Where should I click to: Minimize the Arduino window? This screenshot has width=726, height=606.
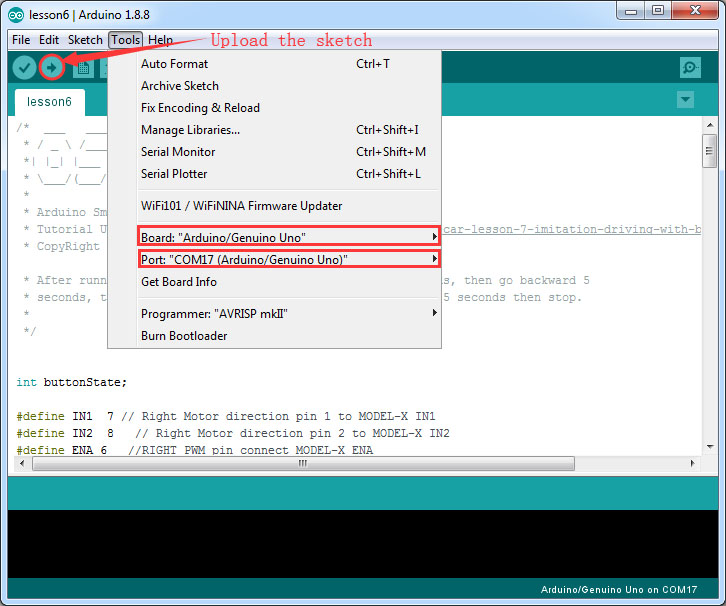point(631,11)
